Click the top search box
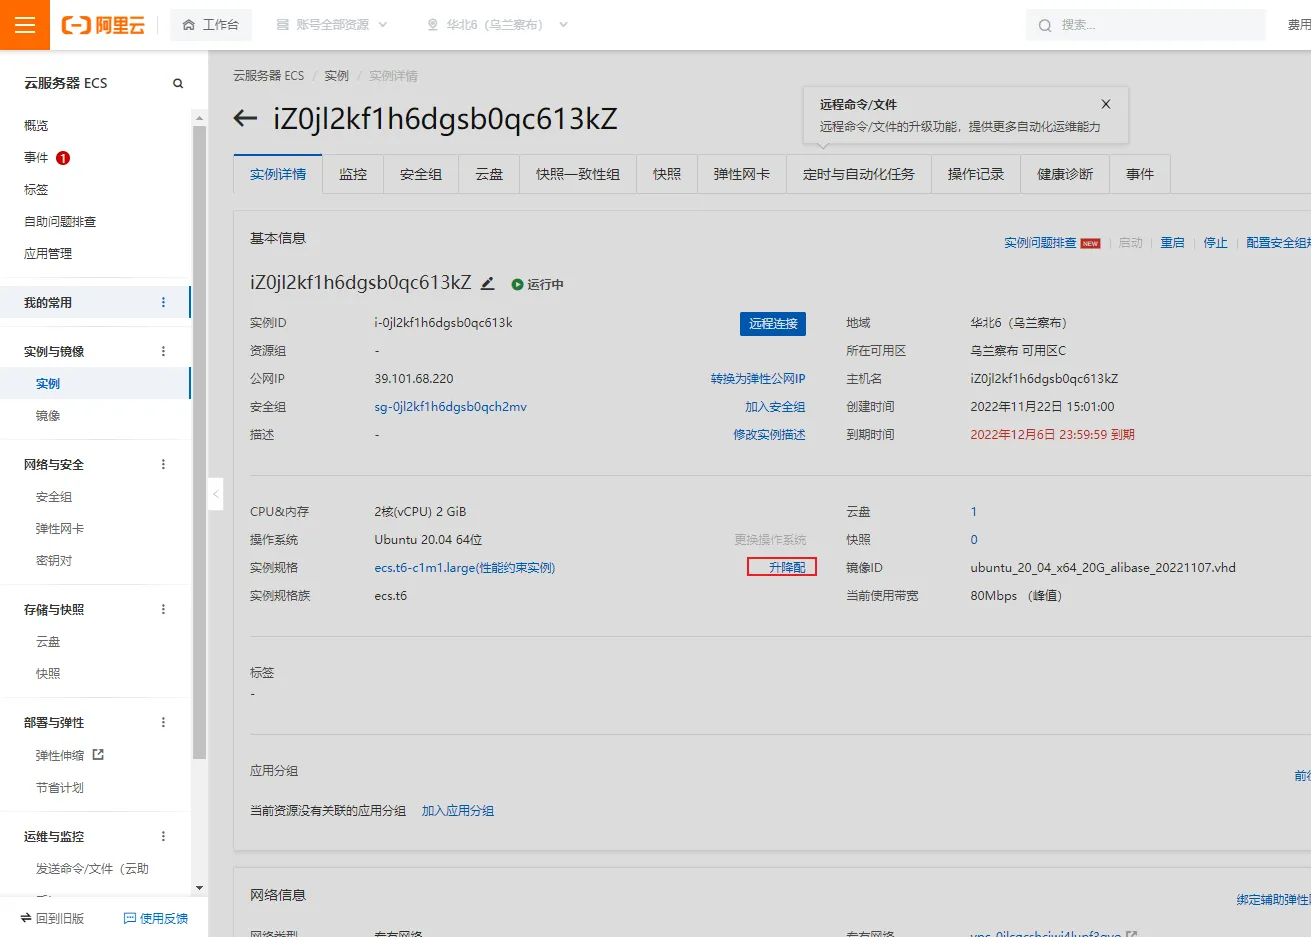The image size is (1311, 937). 1145,25
